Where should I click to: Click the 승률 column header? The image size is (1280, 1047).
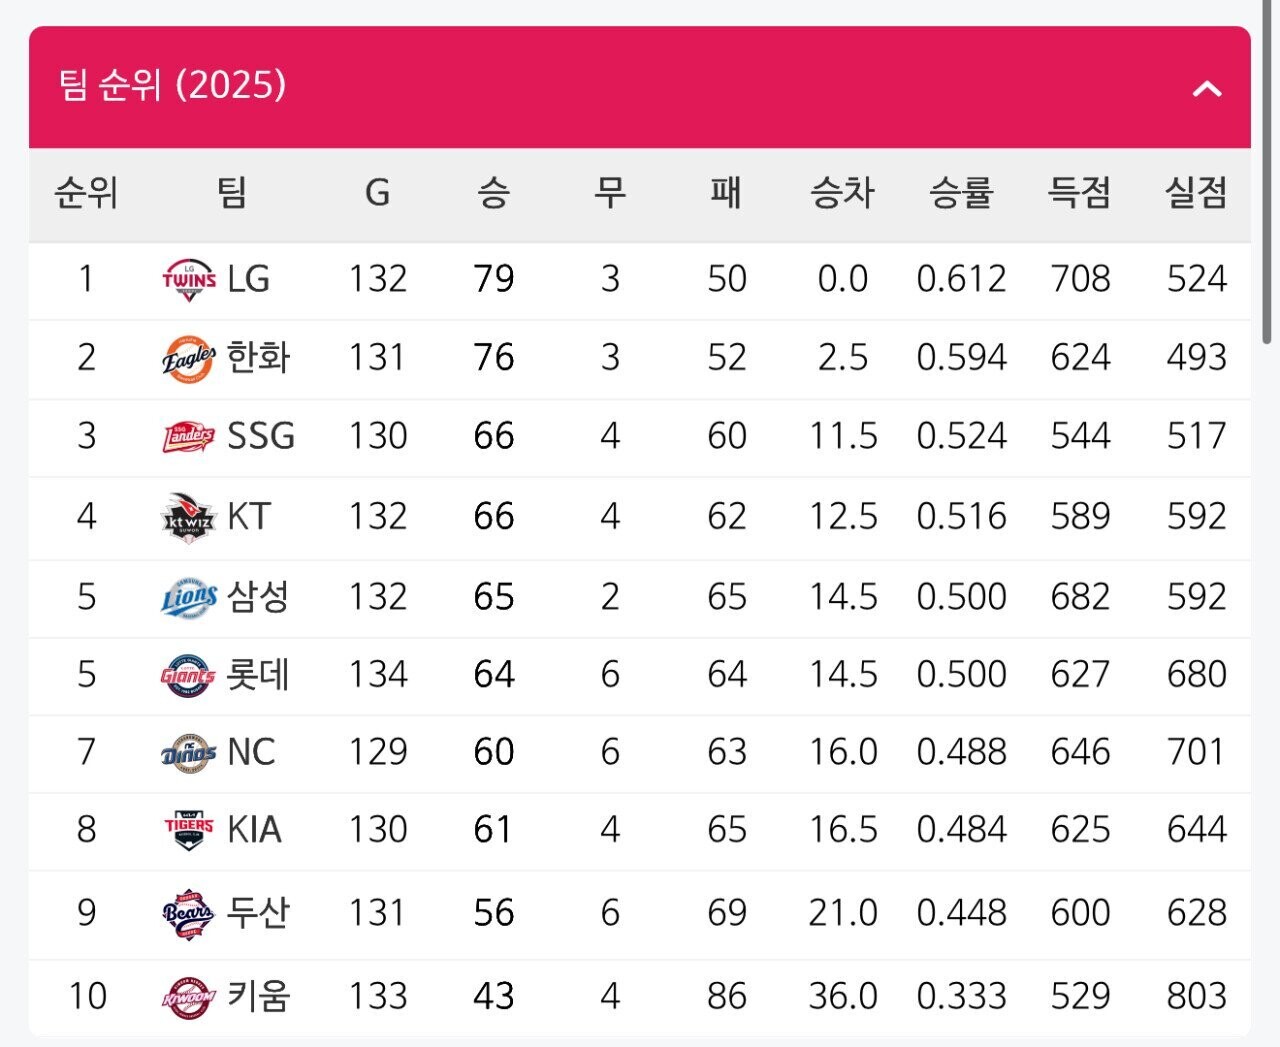[961, 193]
